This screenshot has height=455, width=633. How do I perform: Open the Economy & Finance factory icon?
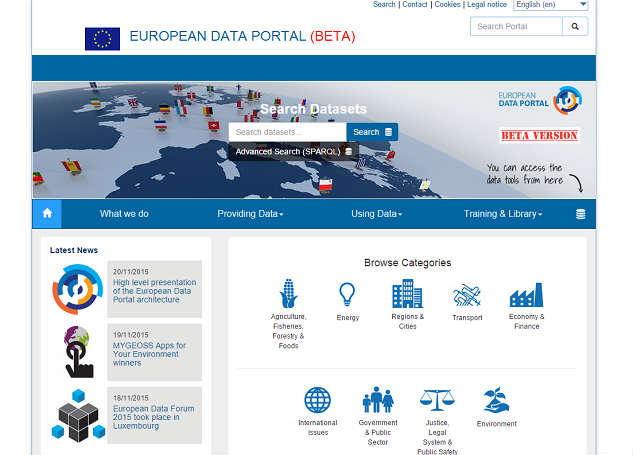[526, 295]
